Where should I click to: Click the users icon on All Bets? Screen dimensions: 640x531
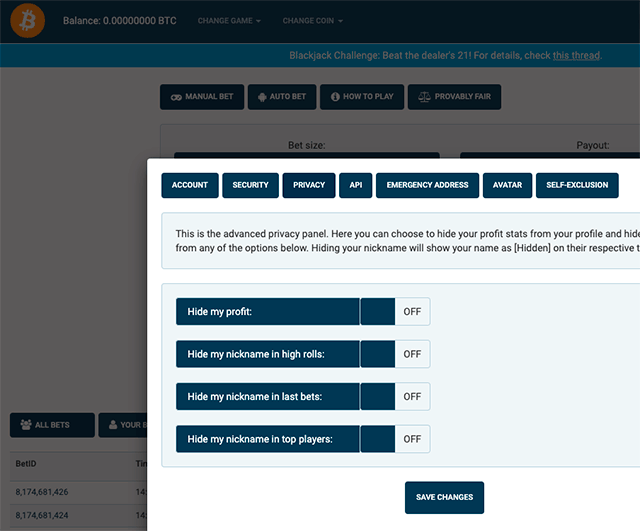point(24,425)
